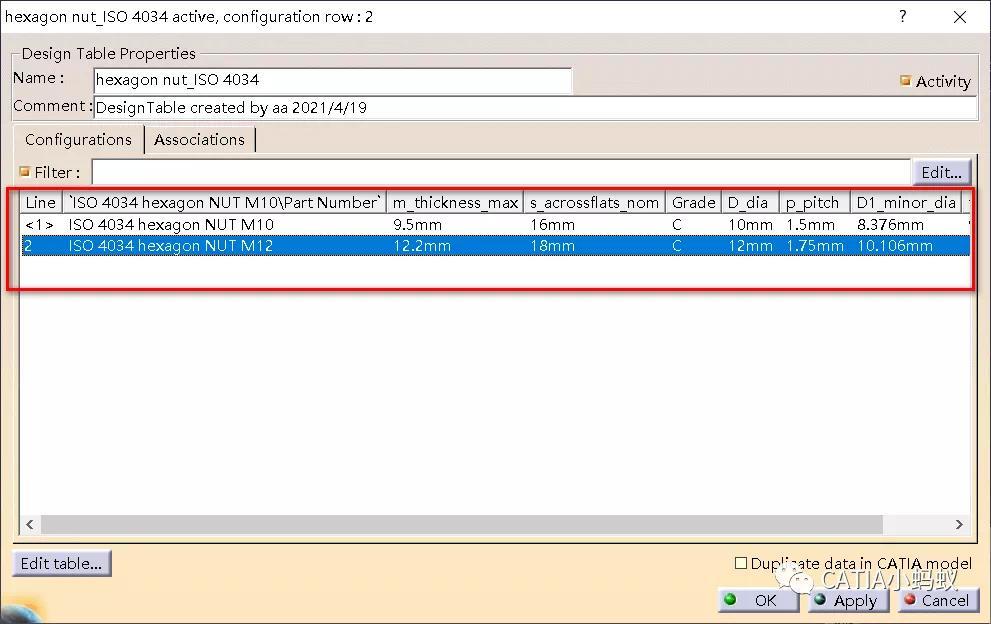
Task: Click the Grade C cell in the M12 row
Action: (677, 245)
